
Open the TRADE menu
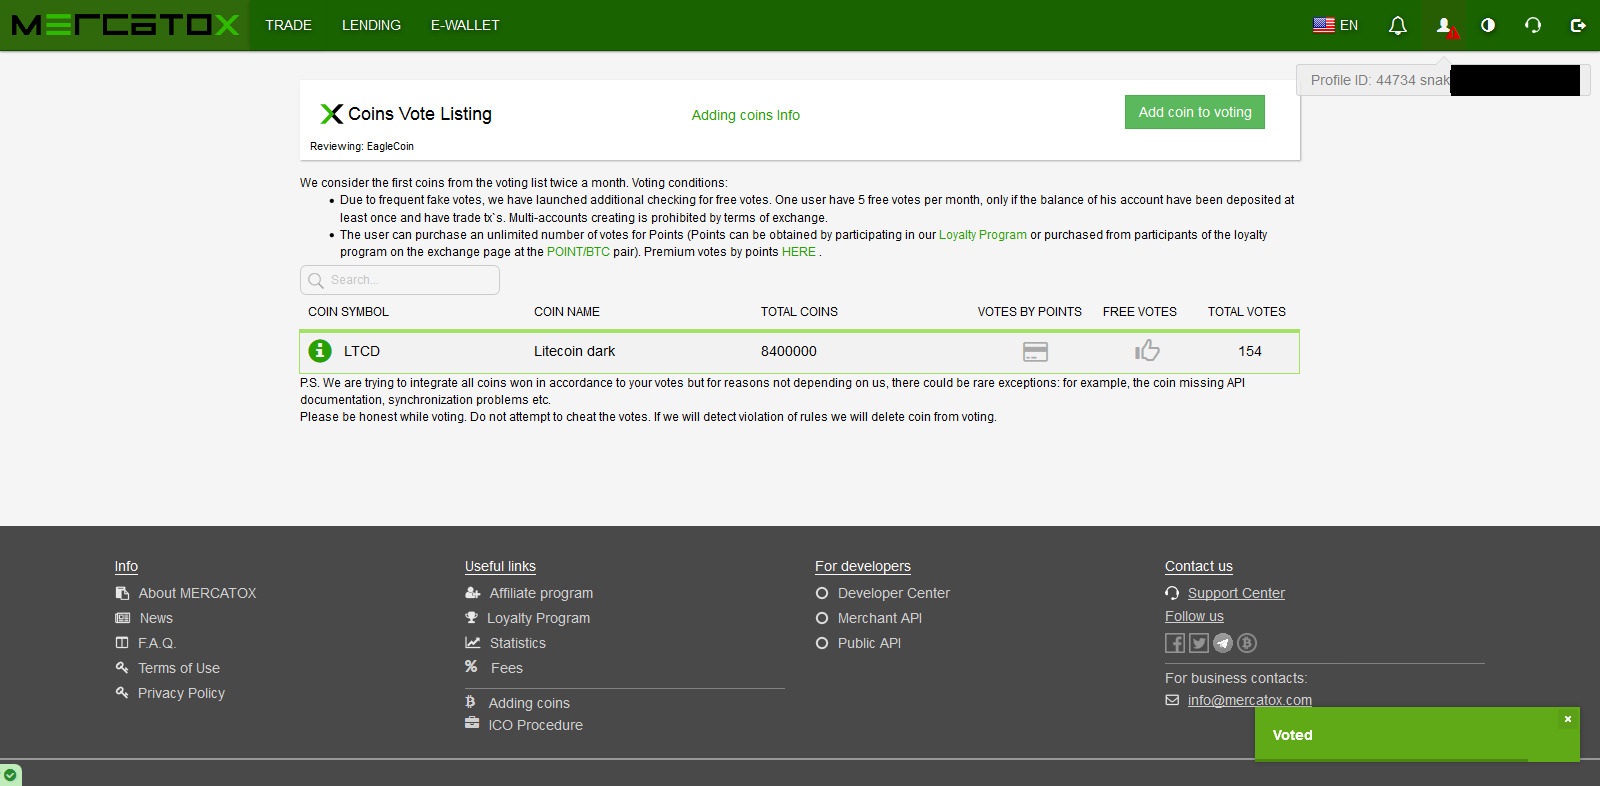click(288, 25)
